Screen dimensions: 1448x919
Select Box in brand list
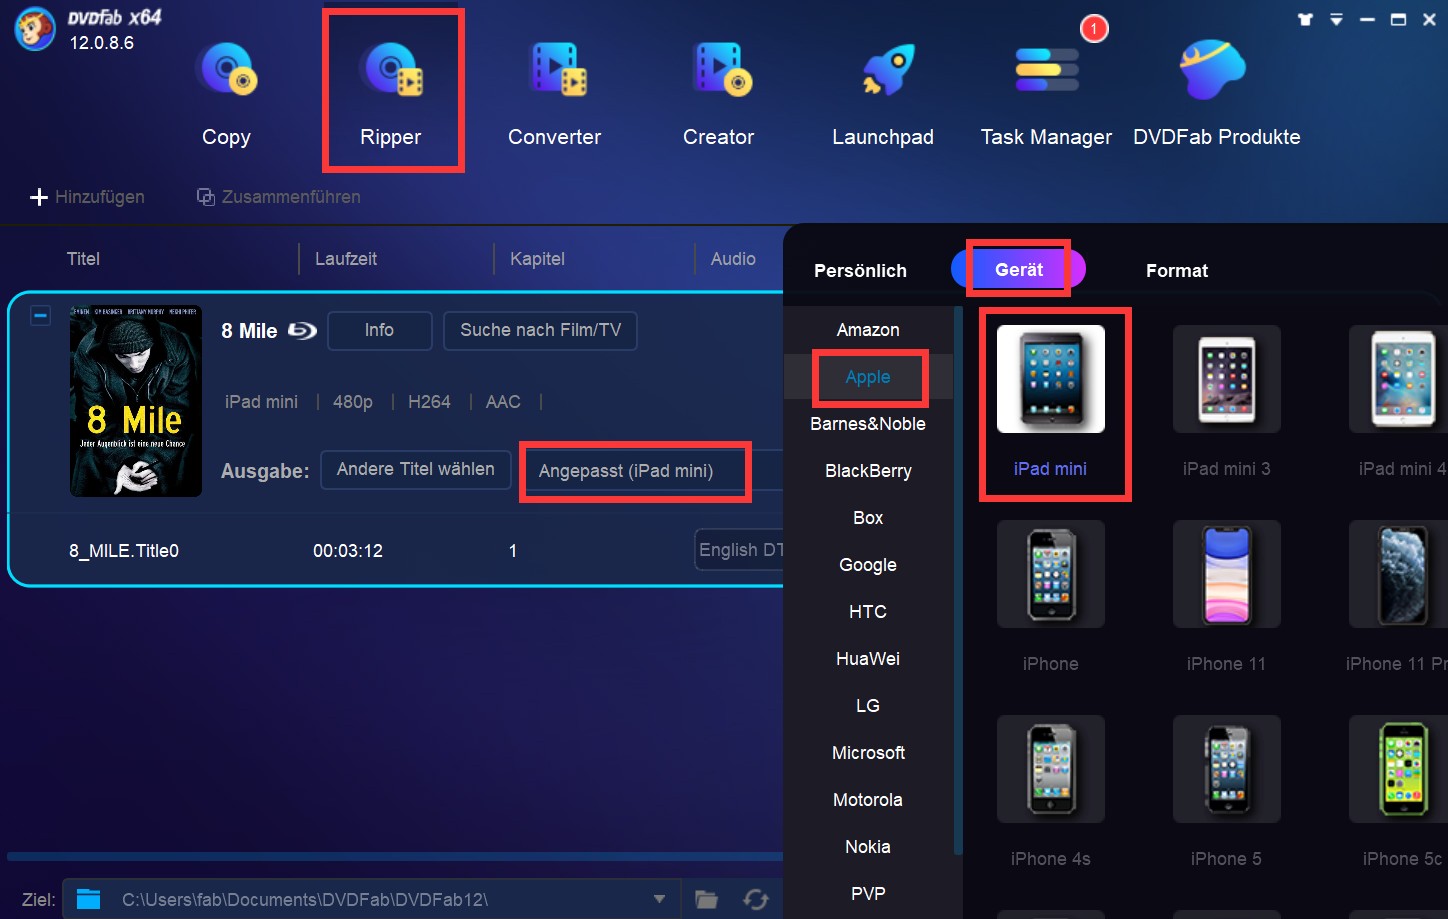click(868, 518)
